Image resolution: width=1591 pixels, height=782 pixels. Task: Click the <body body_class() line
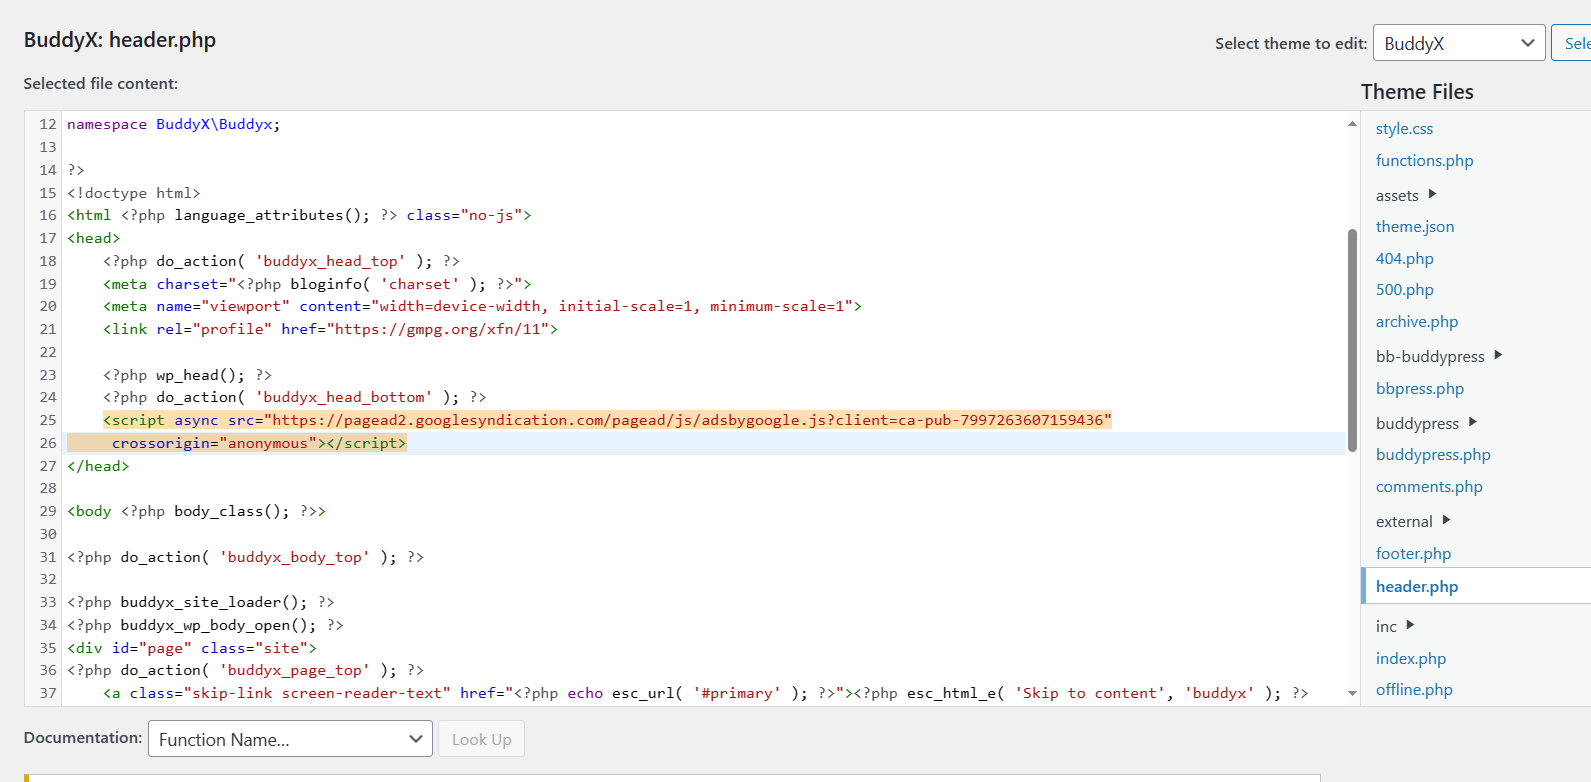point(196,511)
